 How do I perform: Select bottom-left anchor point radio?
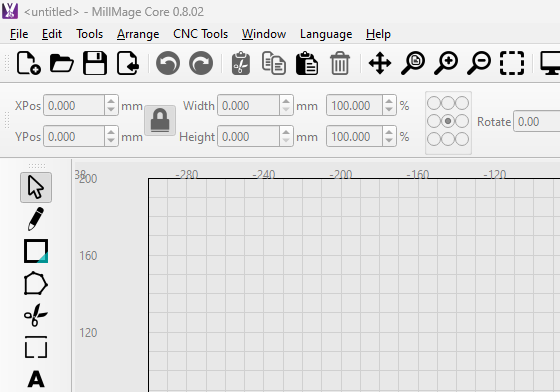pyautogui.click(x=434, y=139)
